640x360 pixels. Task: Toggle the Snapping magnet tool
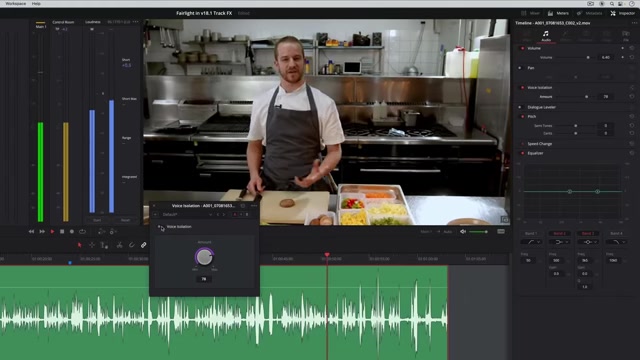131,245
